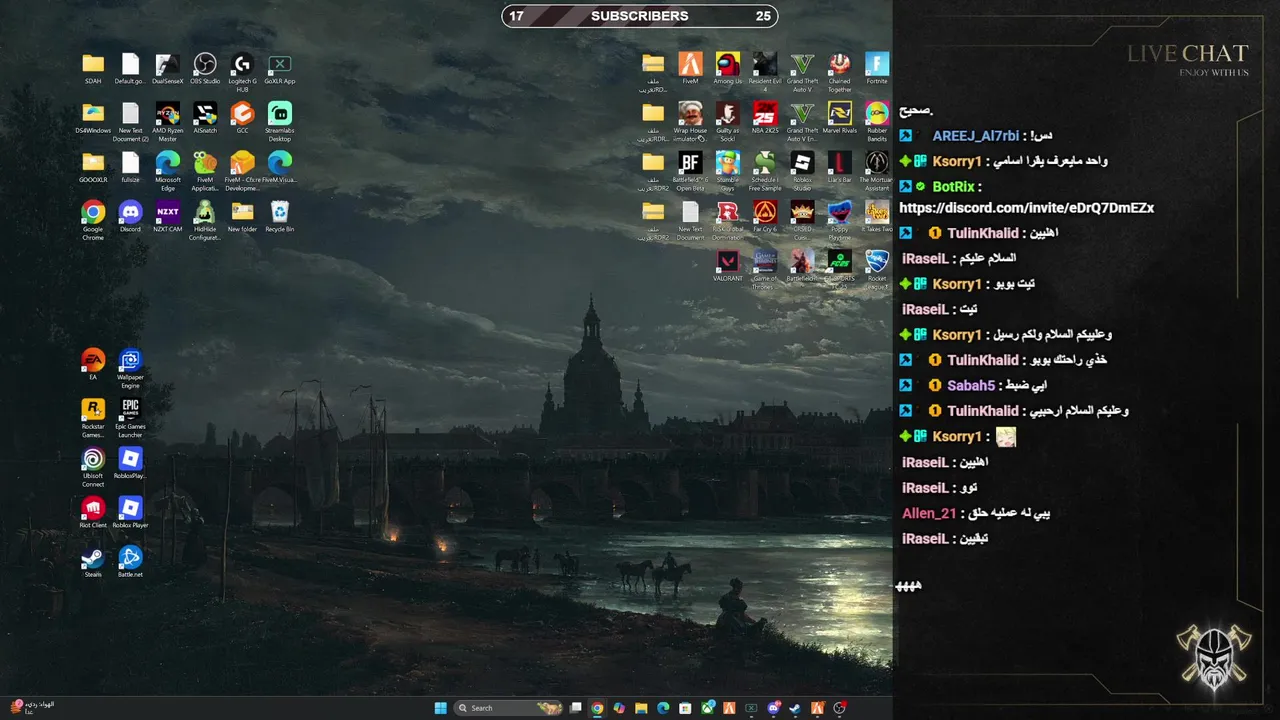Open the DS4Windows folder
This screenshot has width=1280, height=720.
coord(93,118)
